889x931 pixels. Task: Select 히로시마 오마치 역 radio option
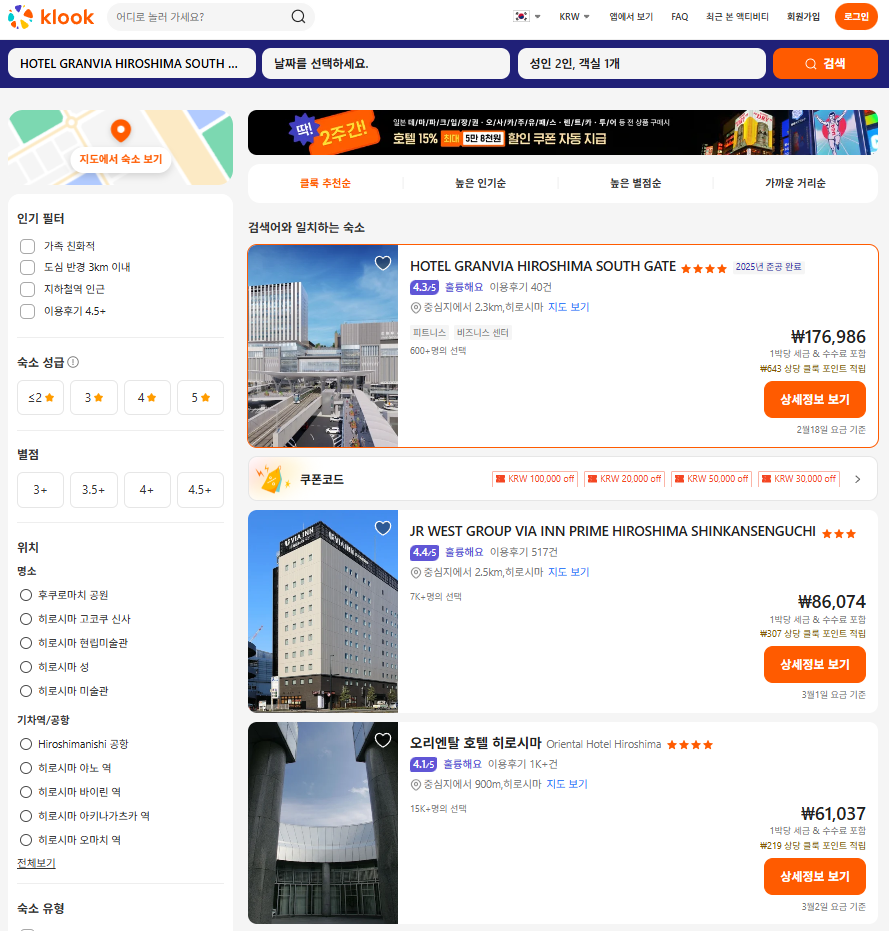tap(26, 840)
